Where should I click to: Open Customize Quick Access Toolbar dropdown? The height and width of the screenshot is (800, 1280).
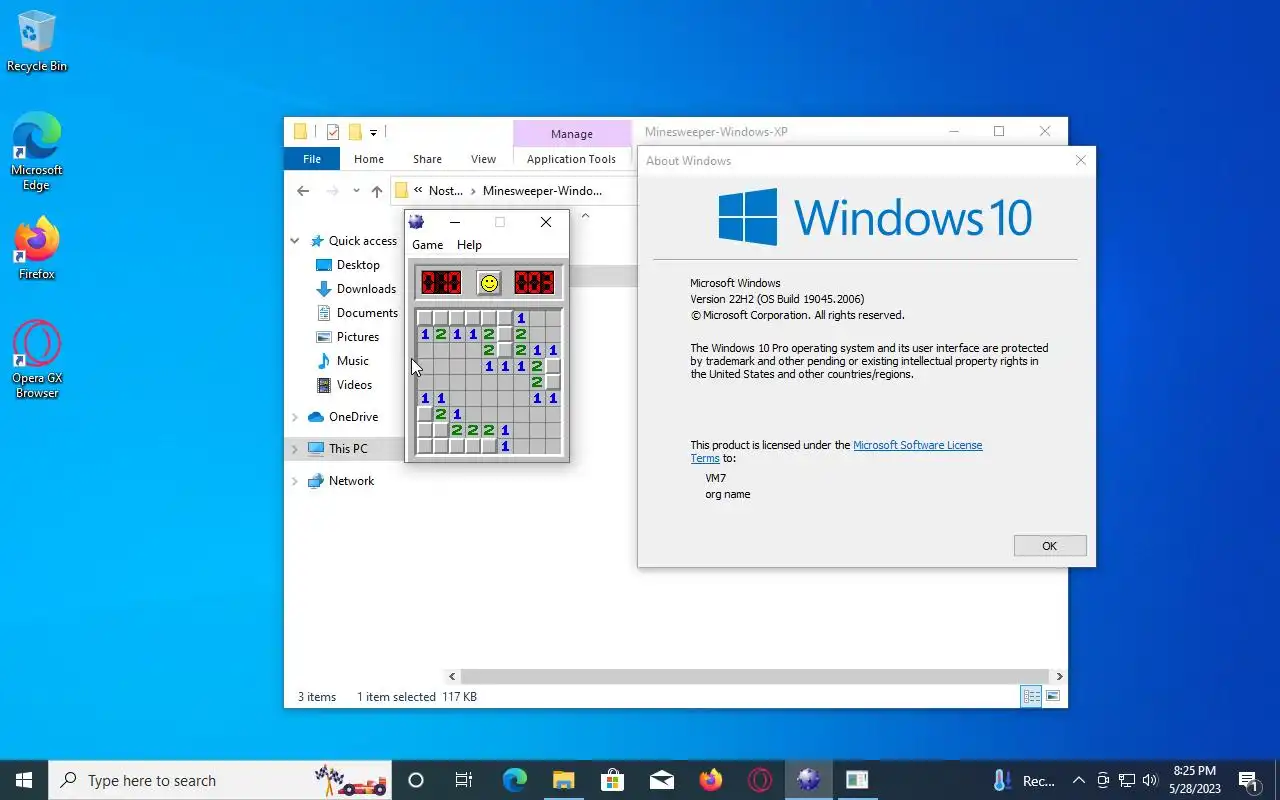tap(373, 132)
